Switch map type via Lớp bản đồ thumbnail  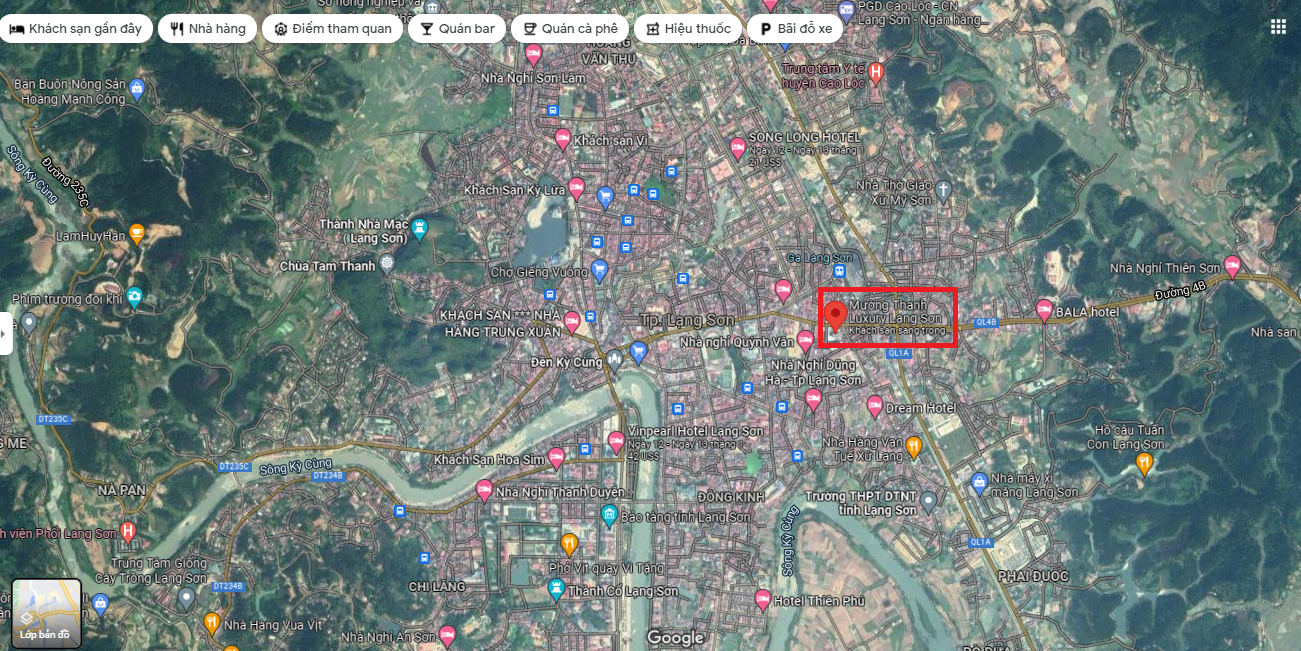coord(46,613)
